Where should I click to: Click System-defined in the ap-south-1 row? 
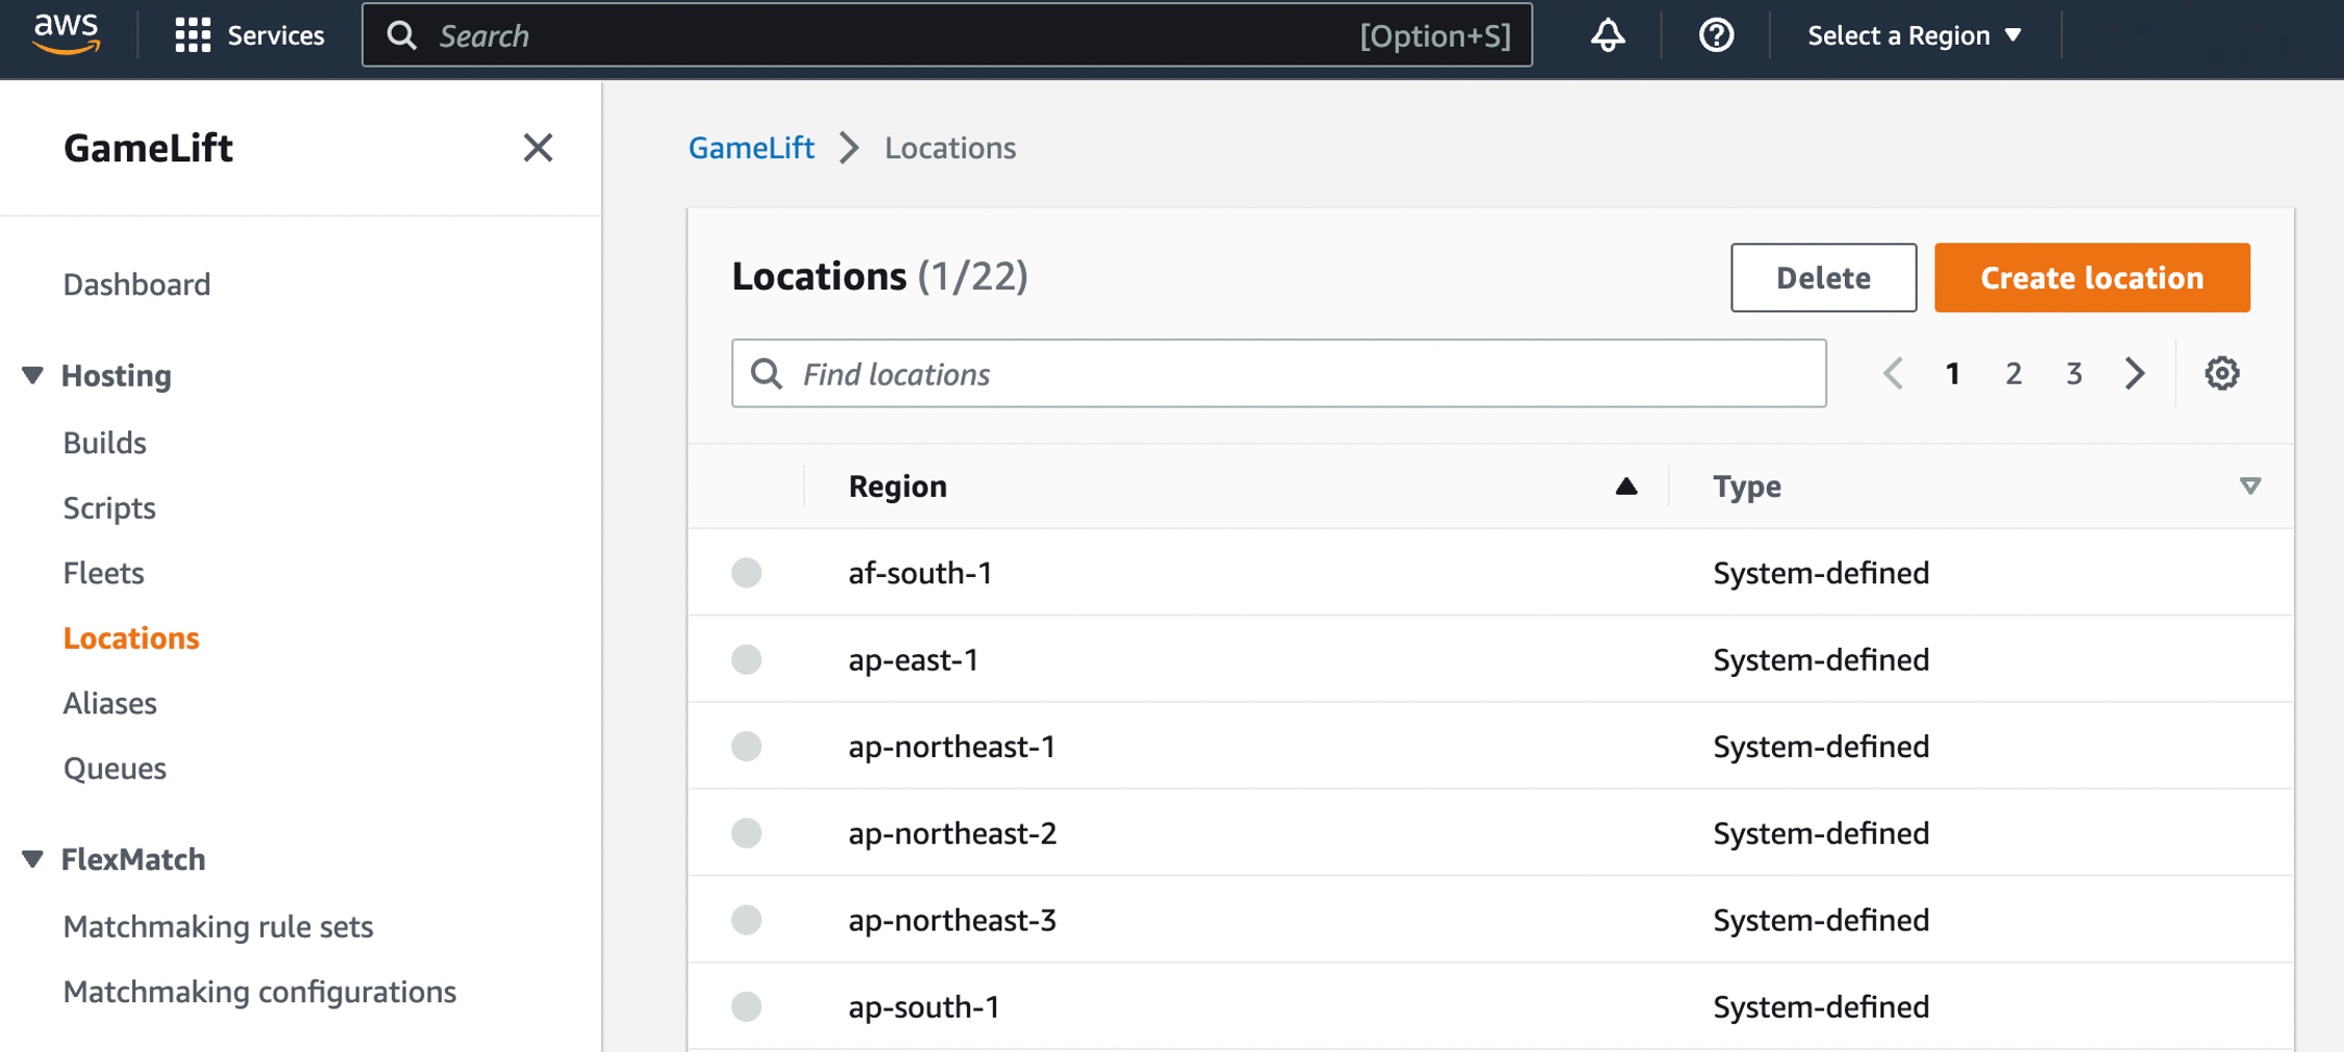[x=1821, y=1007]
